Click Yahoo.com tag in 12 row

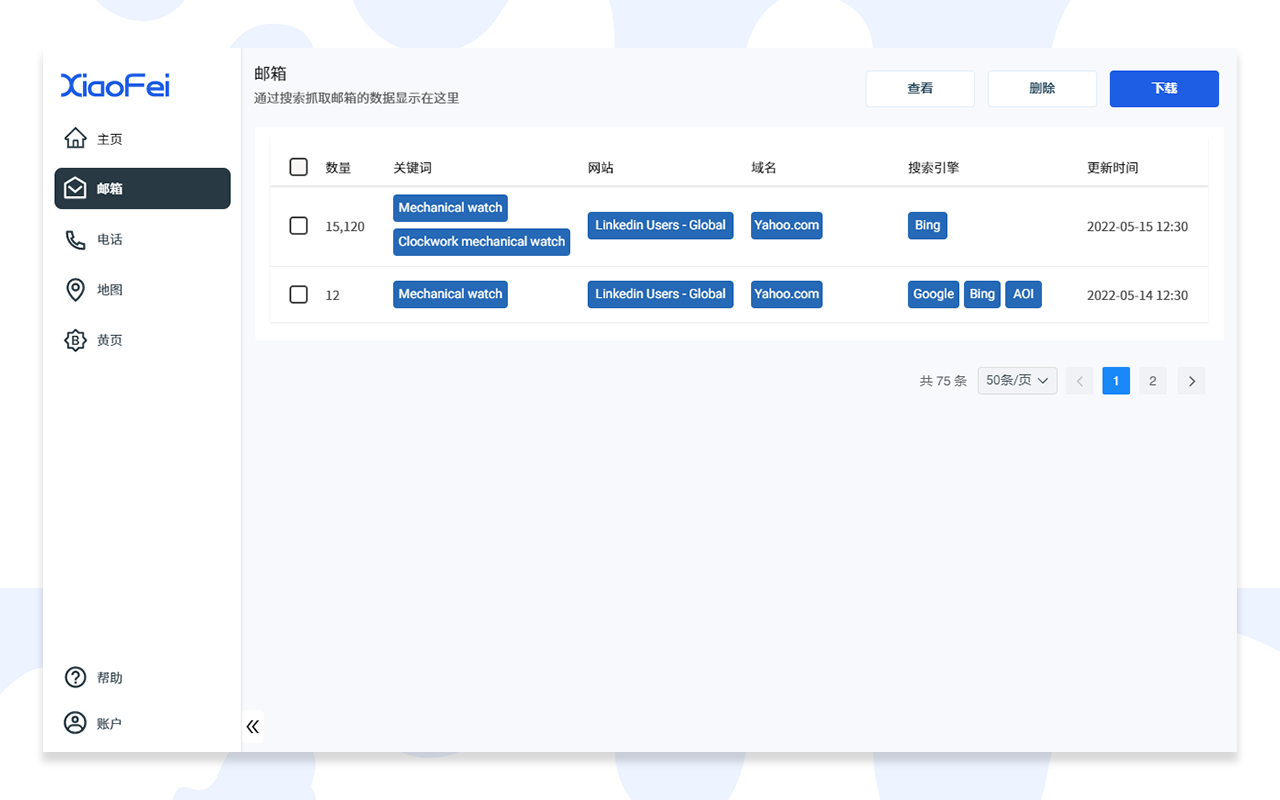click(x=787, y=294)
